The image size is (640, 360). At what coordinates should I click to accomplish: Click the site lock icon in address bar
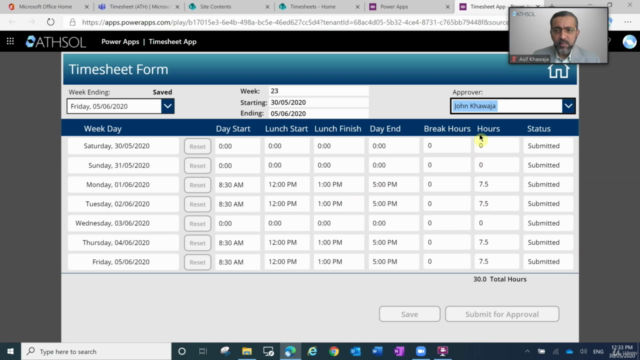[x=73, y=22]
